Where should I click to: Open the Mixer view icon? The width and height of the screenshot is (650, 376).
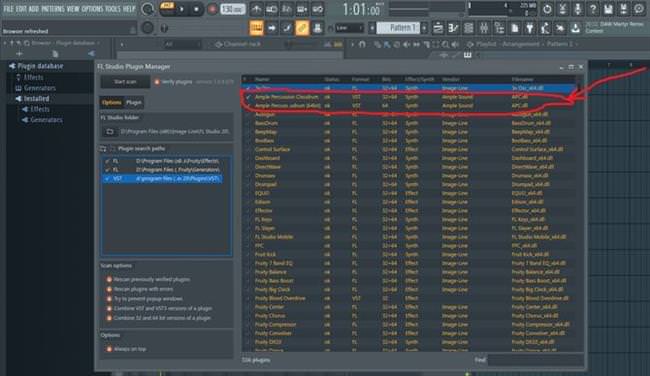(x=484, y=28)
